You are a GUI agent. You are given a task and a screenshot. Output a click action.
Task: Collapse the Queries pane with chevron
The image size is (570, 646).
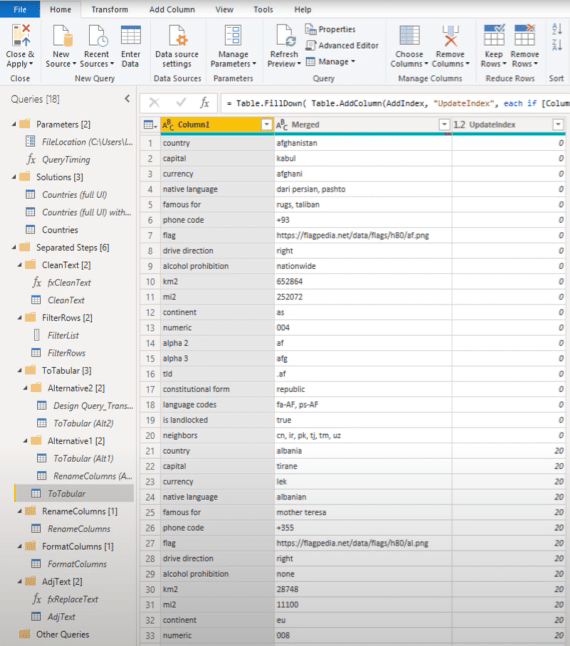click(x=127, y=98)
